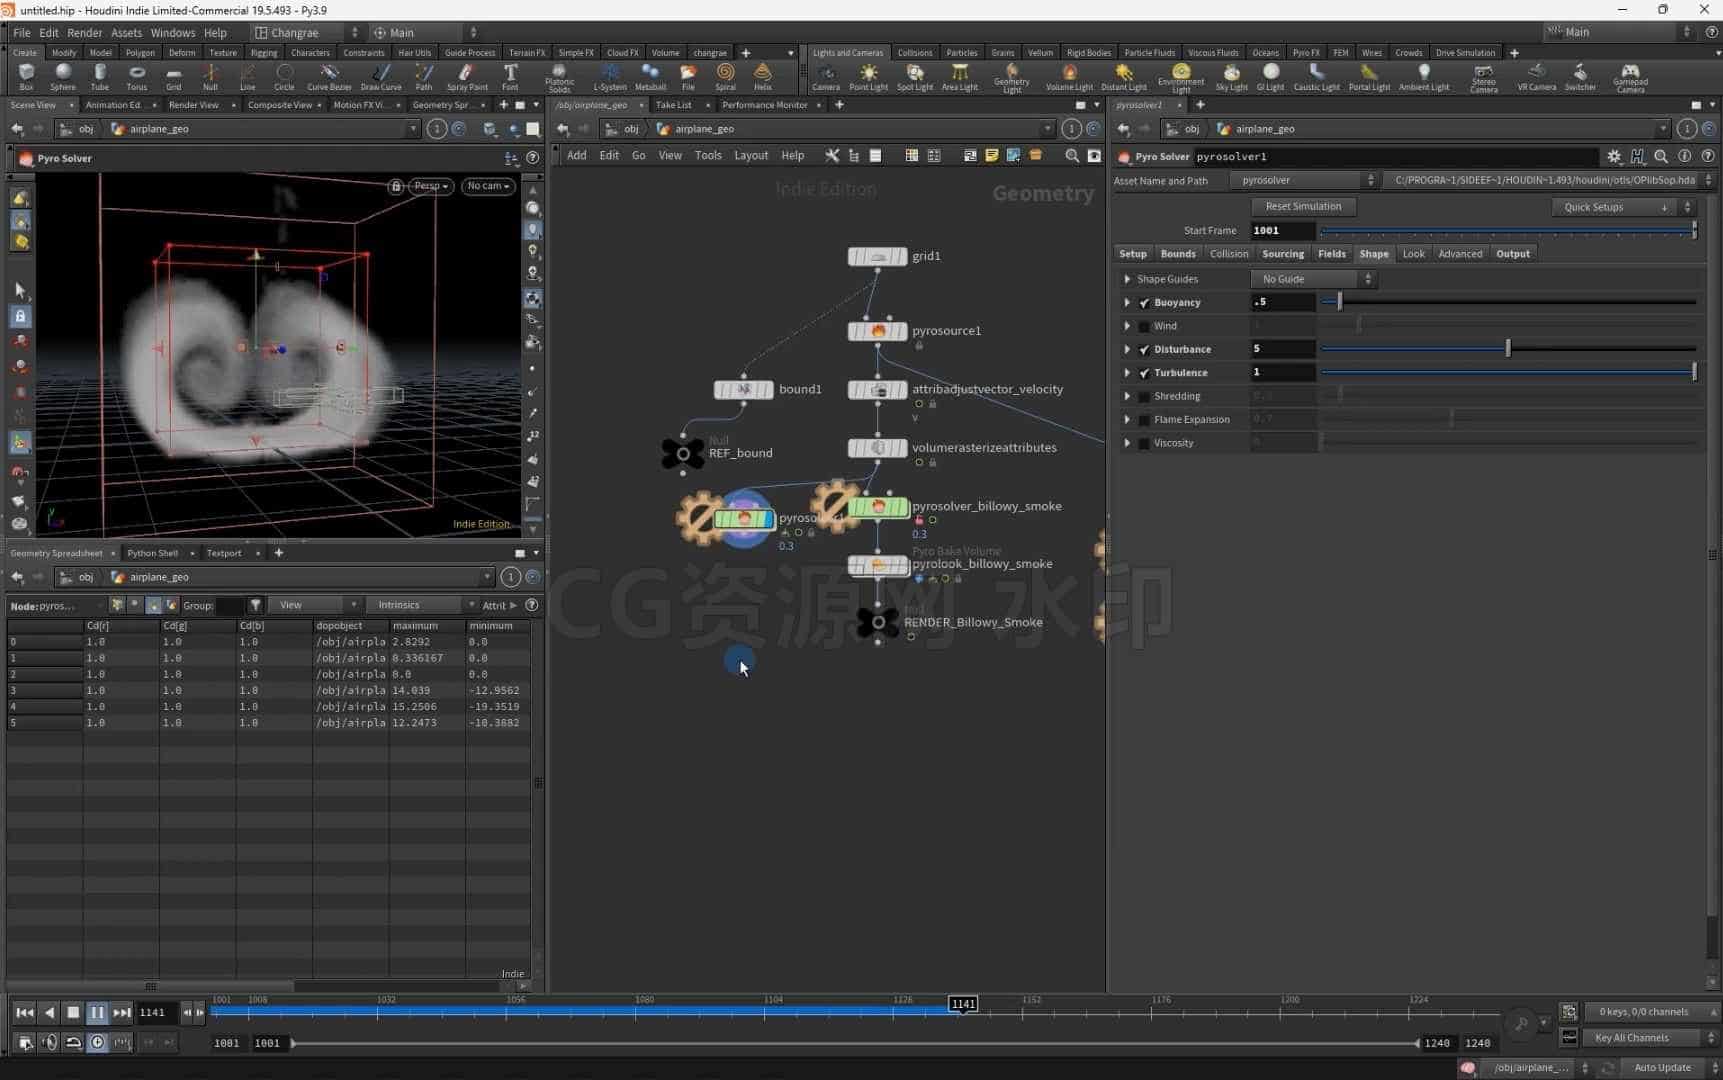Open the Persp viewport camera dropdown
This screenshot has height=1080, width=1723.
point(432,186)
